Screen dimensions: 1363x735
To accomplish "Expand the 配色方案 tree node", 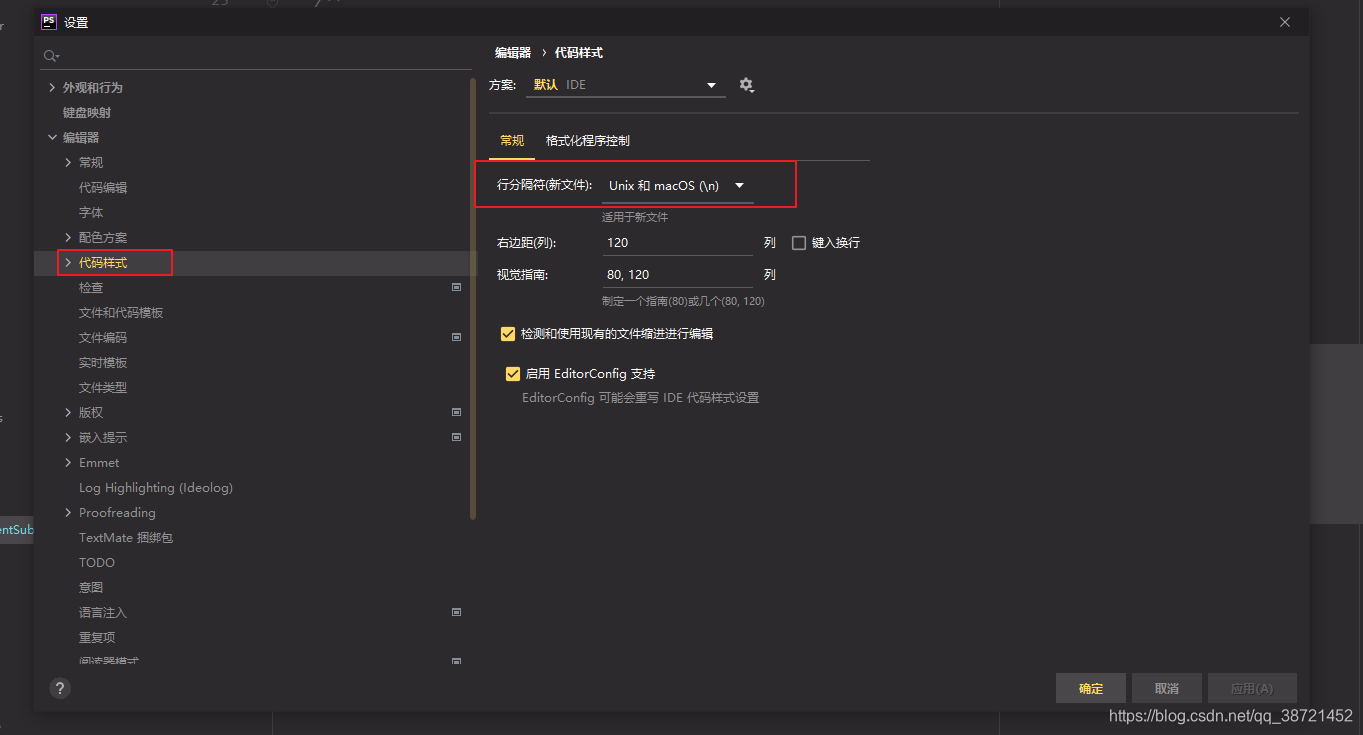I will point(68,238).
